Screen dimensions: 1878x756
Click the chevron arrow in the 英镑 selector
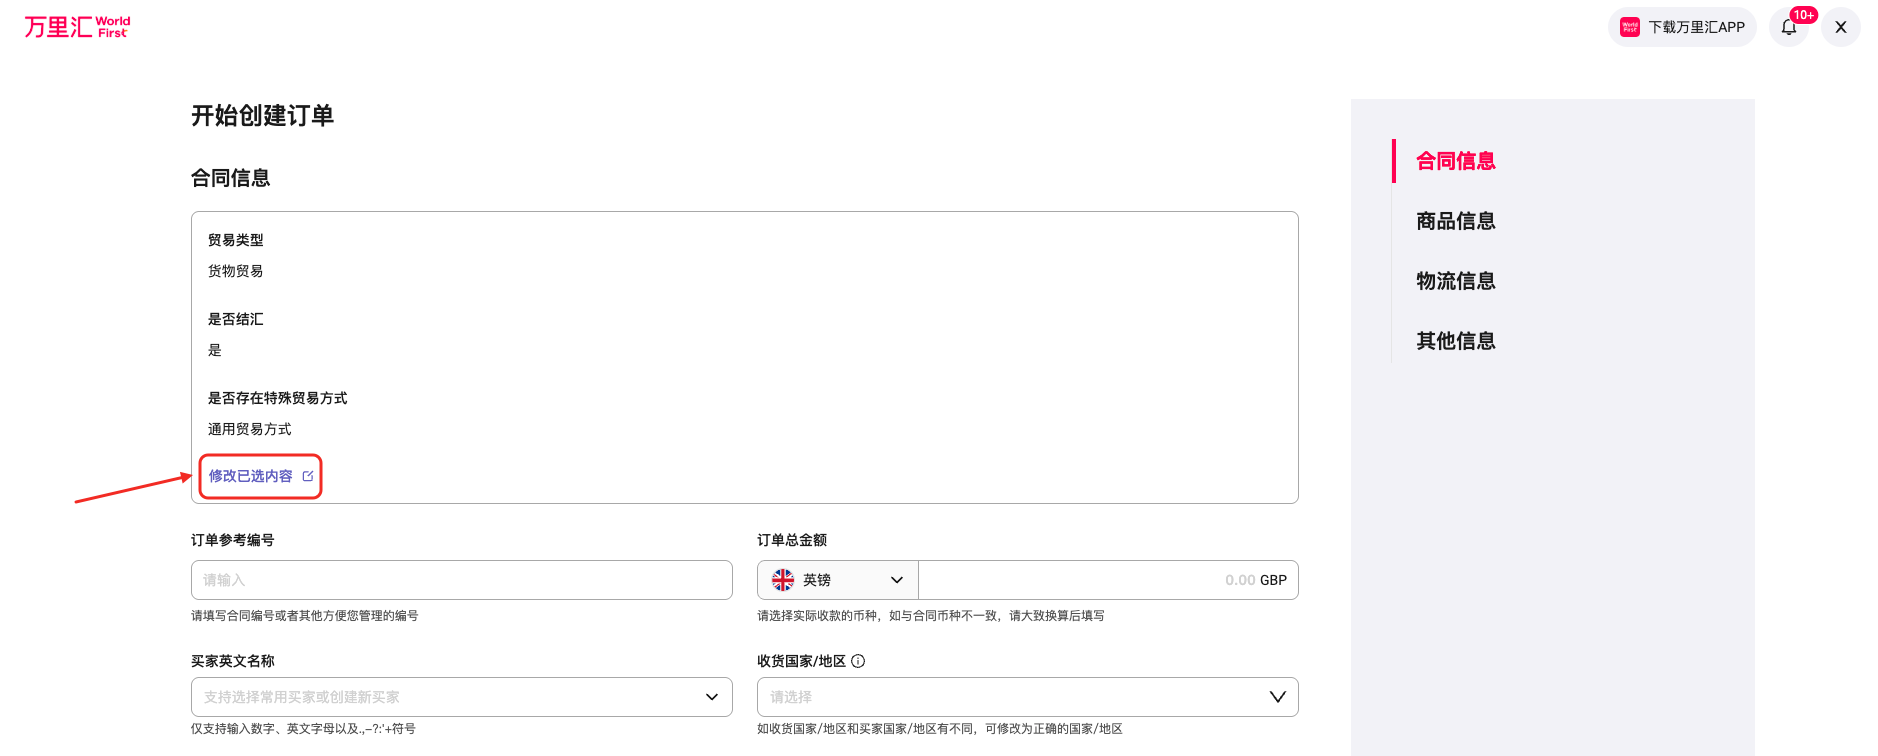click(x=897, y=580)
